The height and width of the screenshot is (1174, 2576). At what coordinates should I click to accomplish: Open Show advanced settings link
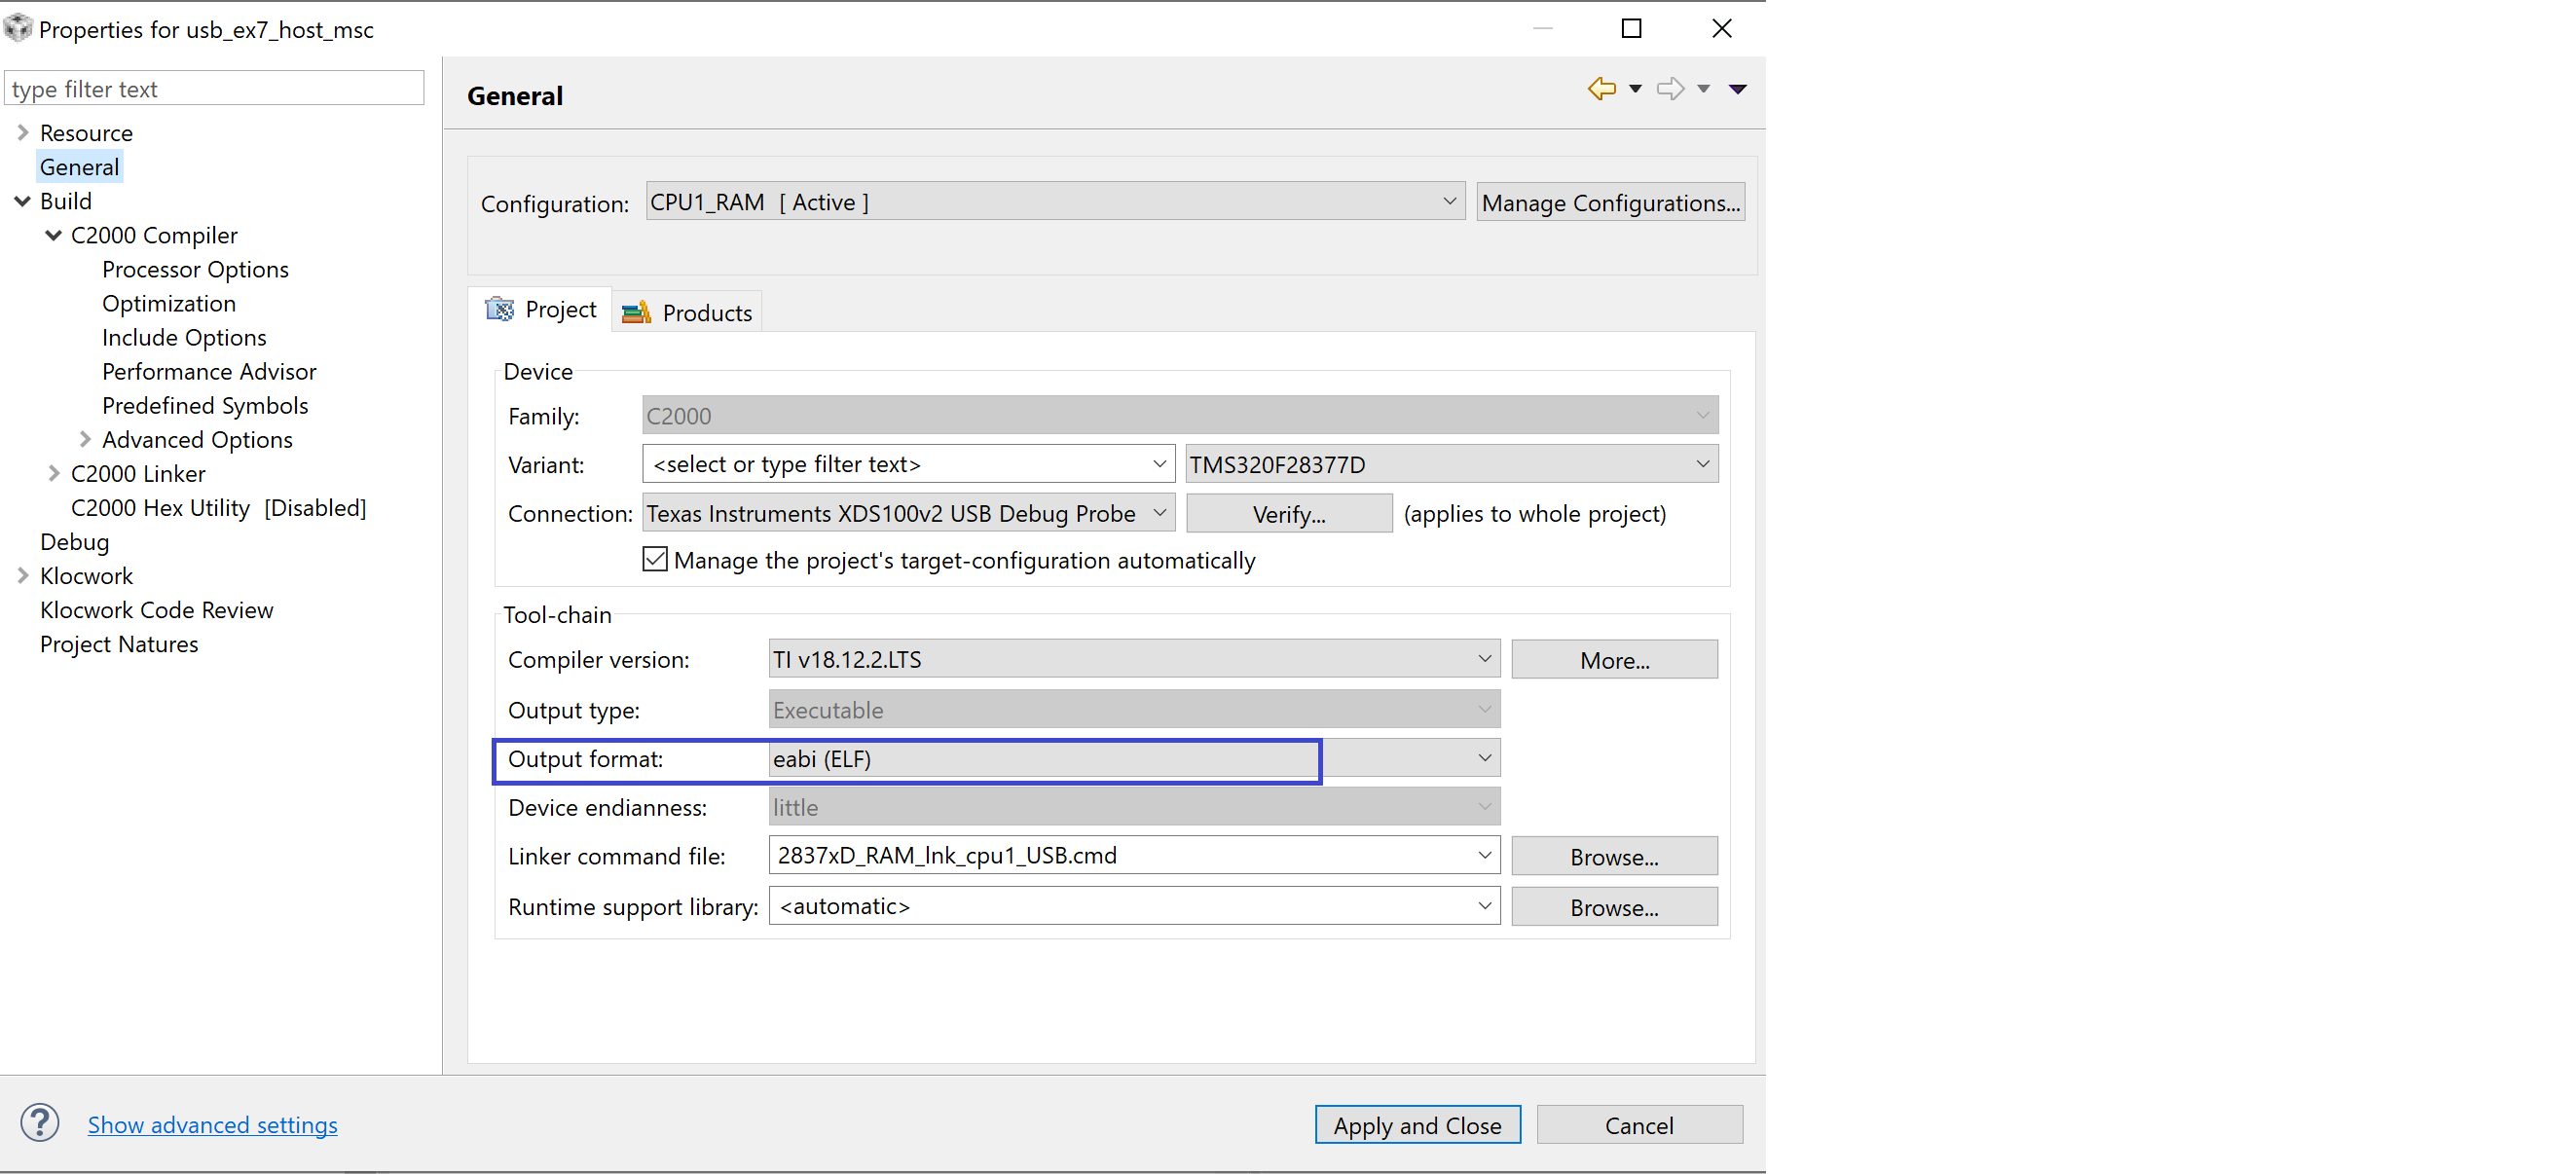point(212,1124)
